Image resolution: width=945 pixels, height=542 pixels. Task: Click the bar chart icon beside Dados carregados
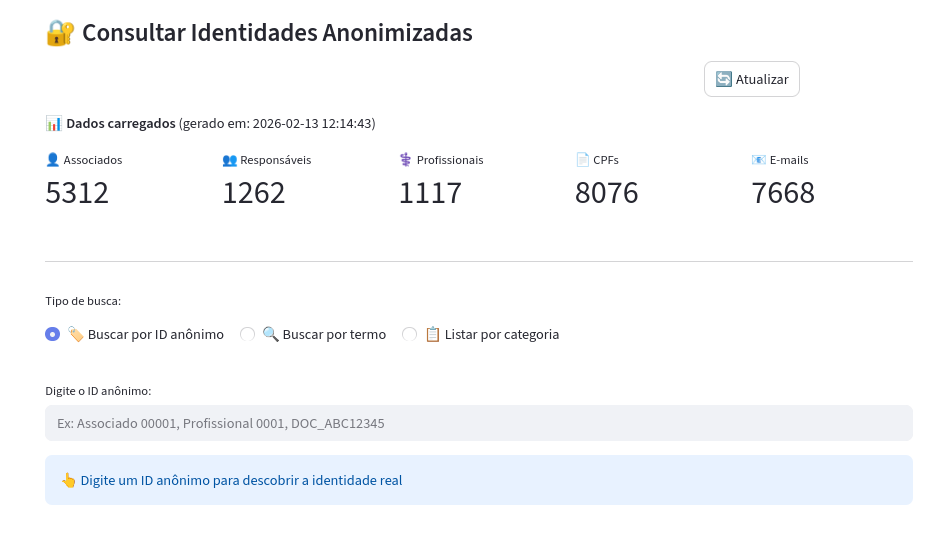(54, 124)
